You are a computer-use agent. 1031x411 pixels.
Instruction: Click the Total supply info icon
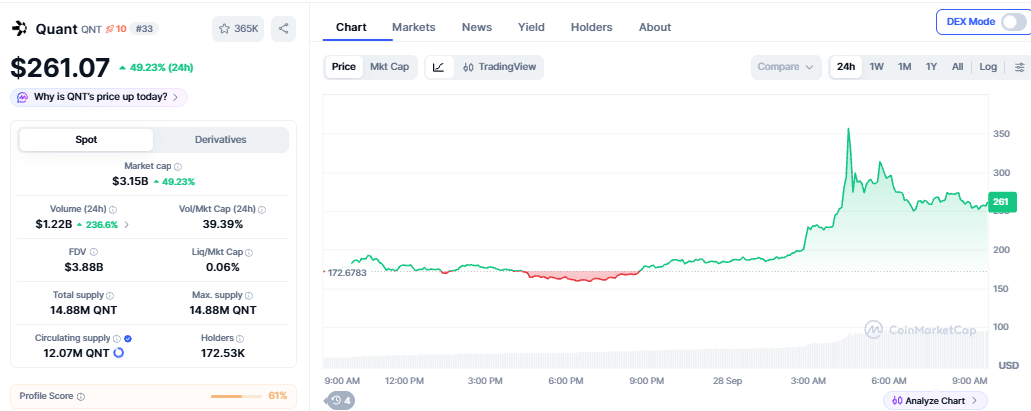click(x=110, y=296)
